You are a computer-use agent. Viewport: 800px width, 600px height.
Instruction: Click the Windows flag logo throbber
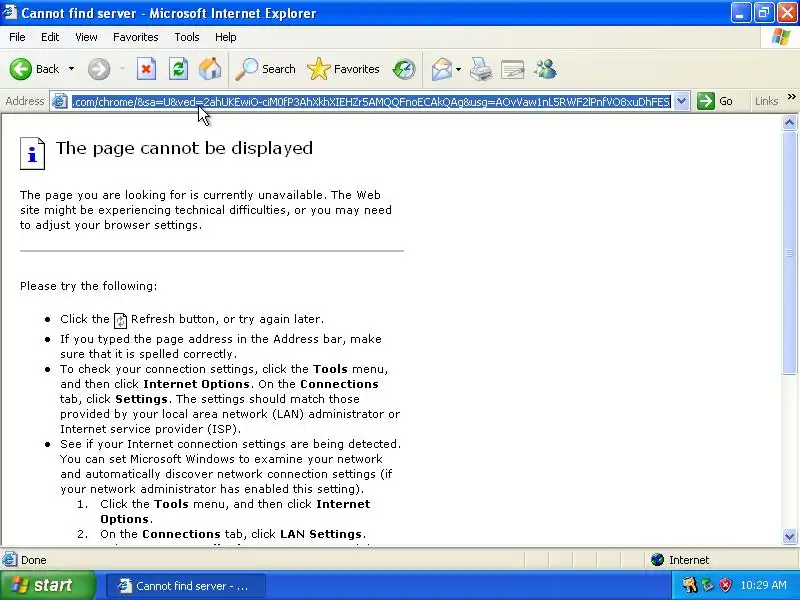[x=781, y=37]
